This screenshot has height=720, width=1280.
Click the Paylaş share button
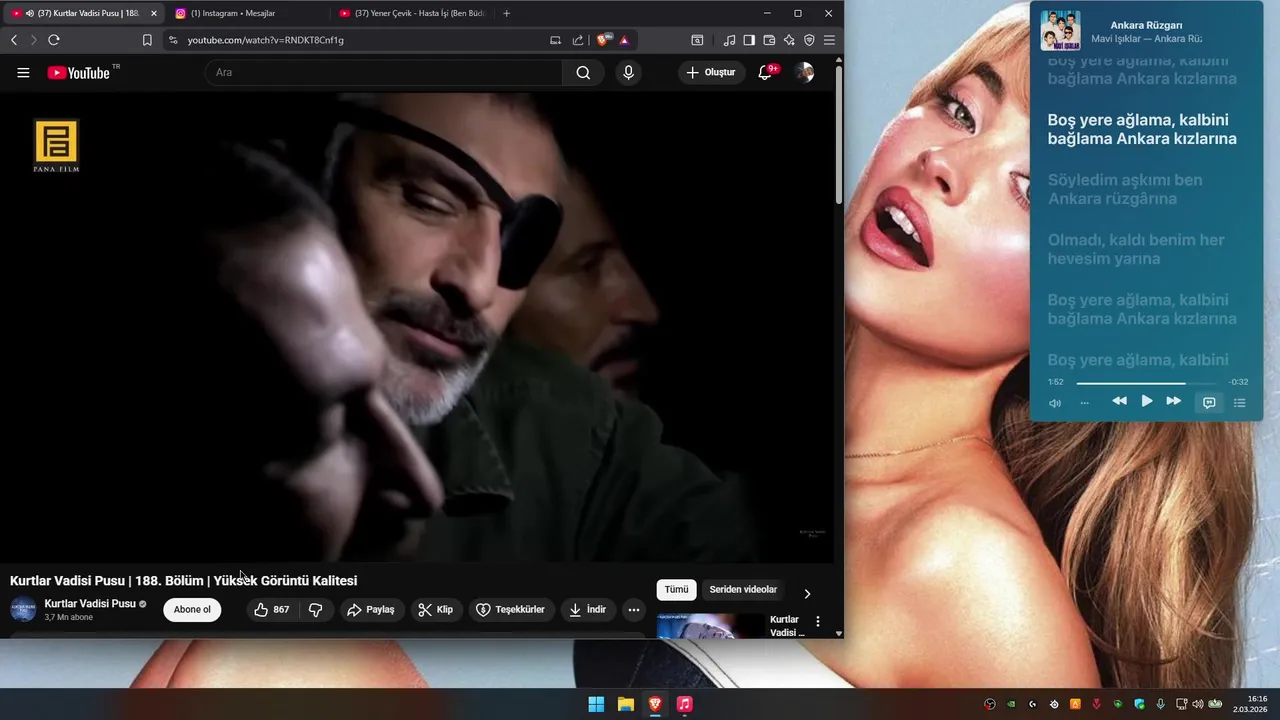(x=371, y=610)
